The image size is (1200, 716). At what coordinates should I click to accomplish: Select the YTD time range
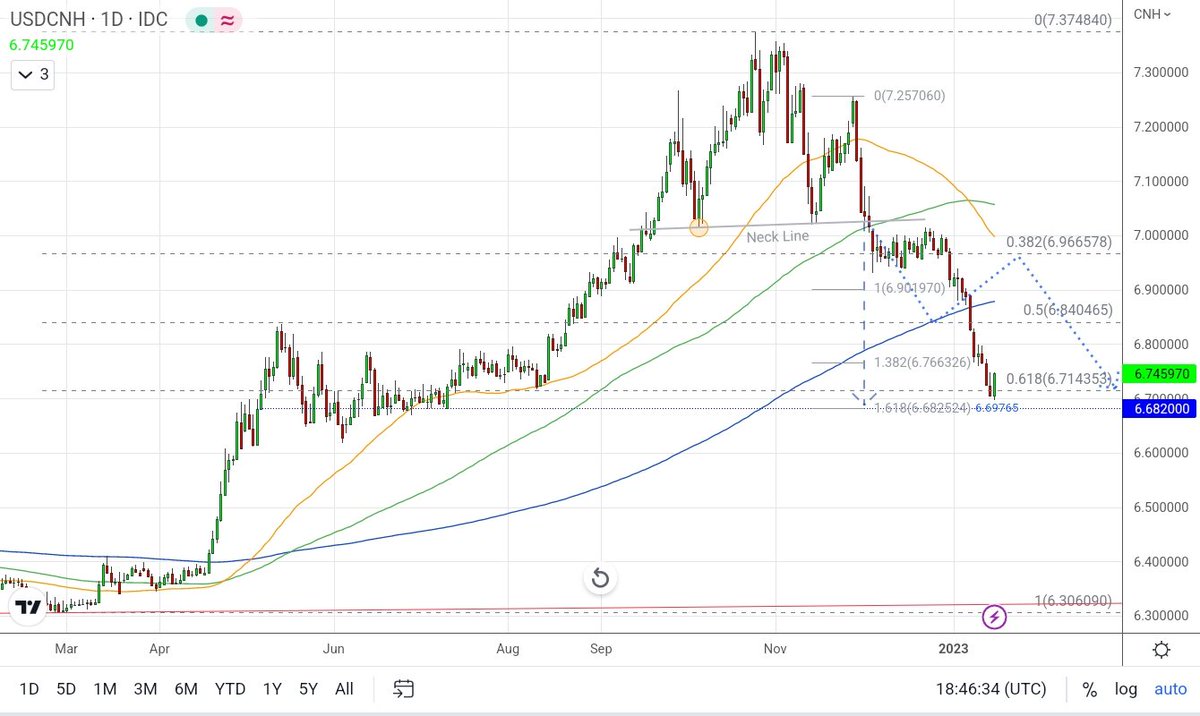[230, 688]
